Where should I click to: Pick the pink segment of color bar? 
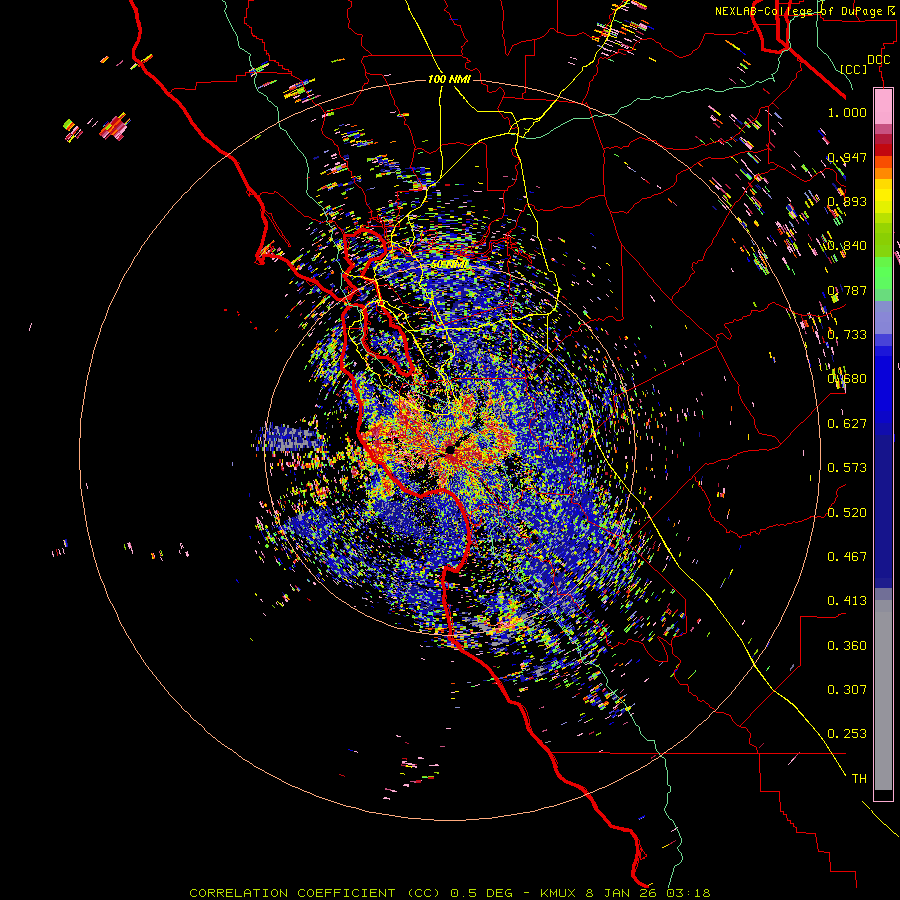883,106
